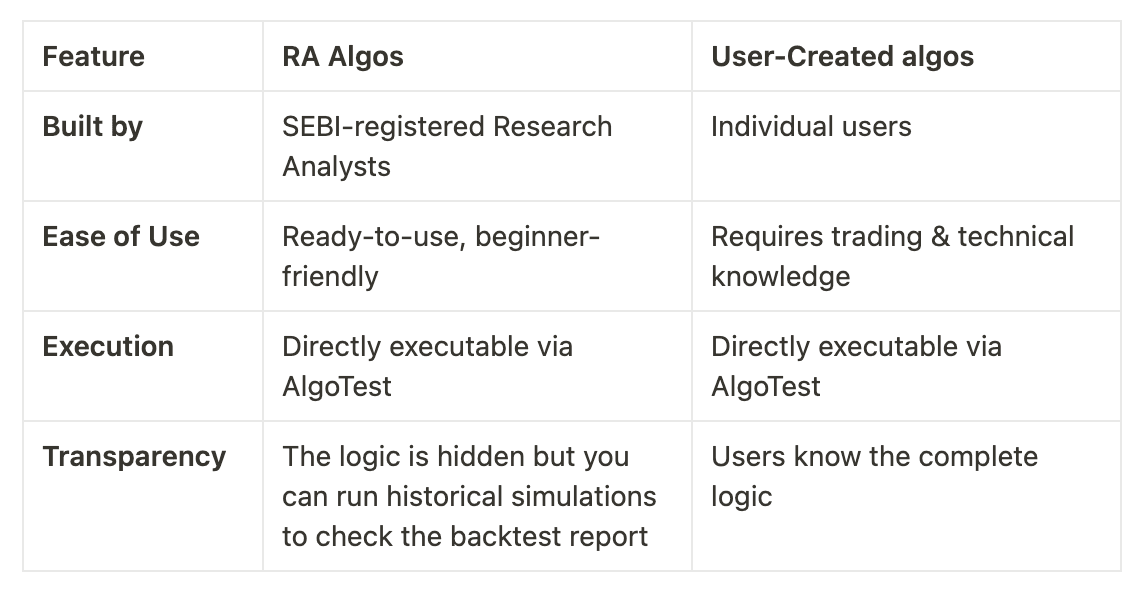Click the User-Created algos column header

pos(842,57)
